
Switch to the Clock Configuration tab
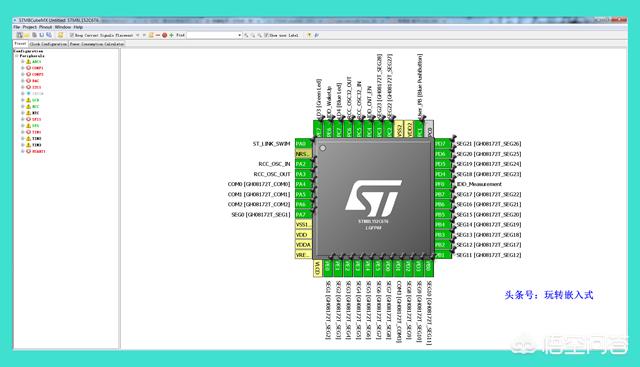(x=48, y=44)
